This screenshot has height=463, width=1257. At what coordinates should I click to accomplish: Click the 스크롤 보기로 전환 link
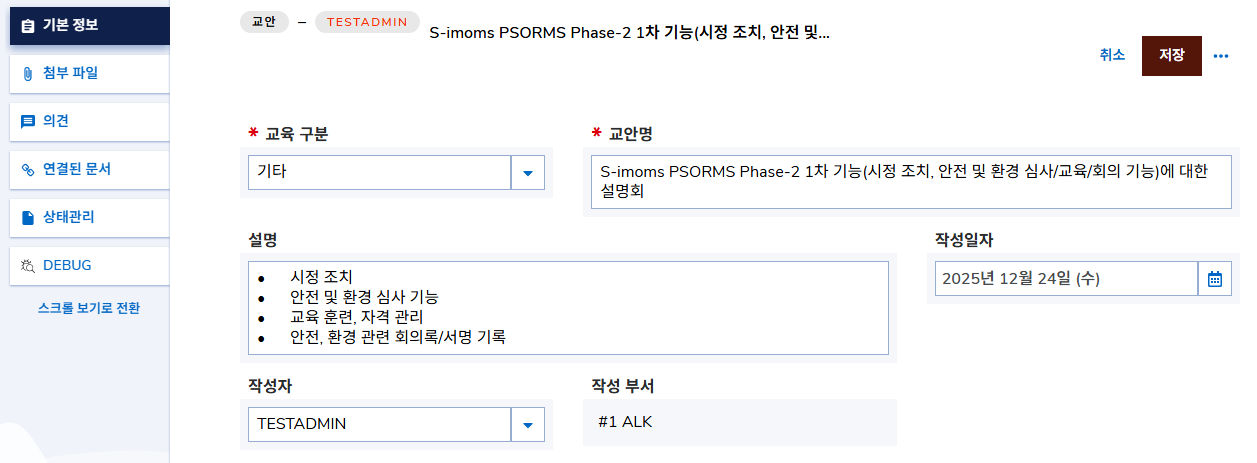coord(88,308)
